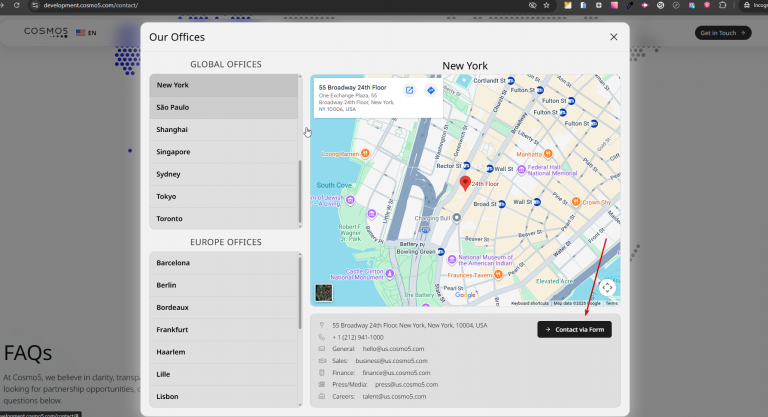The image size is (768, 417).
Task: Click the Get in Touch button
Action: [x=723, y=33]
